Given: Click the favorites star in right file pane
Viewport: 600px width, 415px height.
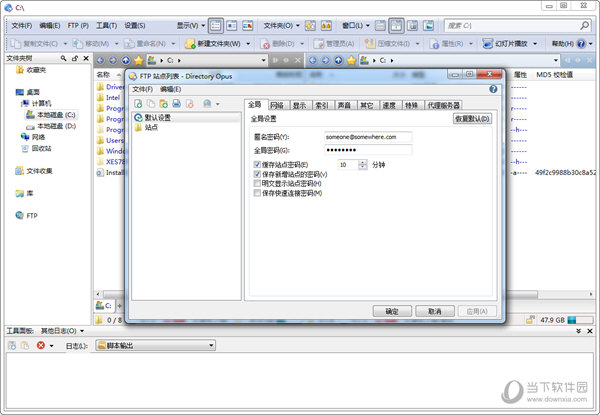Looking at the screenshot, I should (351, 60).
